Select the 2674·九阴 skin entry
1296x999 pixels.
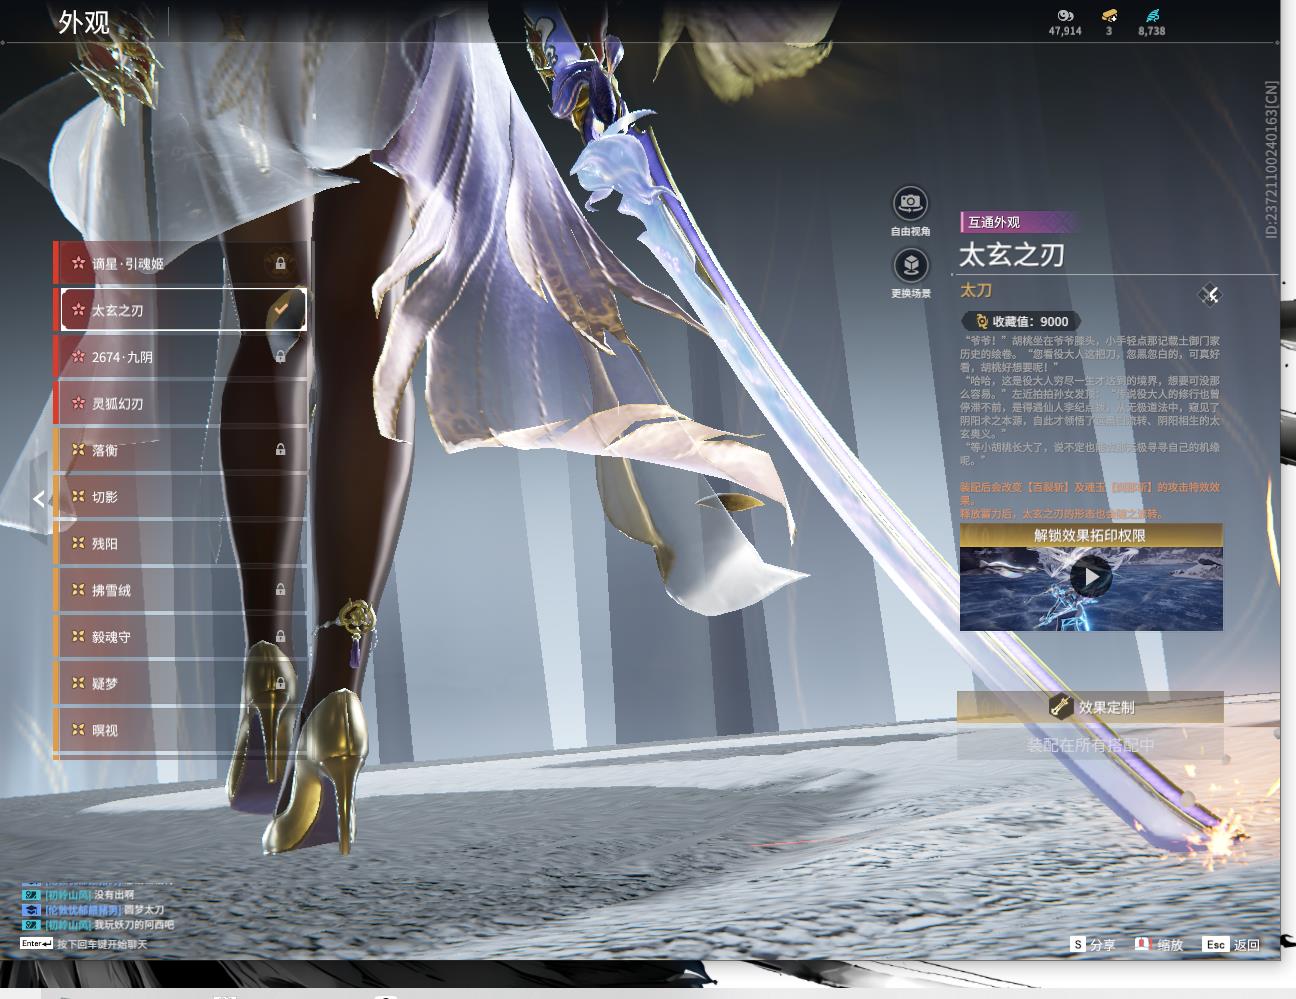(180, 357)
